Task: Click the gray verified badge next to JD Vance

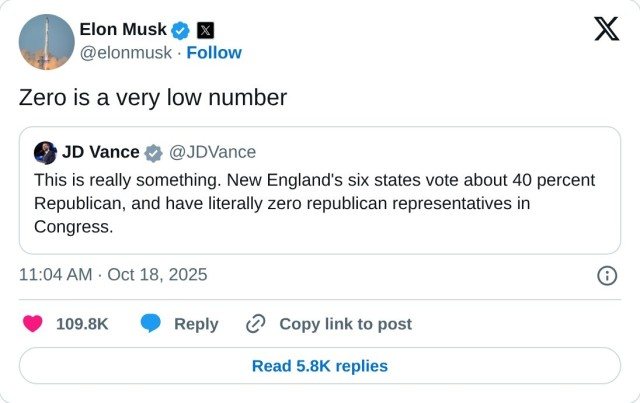Action: [153, 153]
